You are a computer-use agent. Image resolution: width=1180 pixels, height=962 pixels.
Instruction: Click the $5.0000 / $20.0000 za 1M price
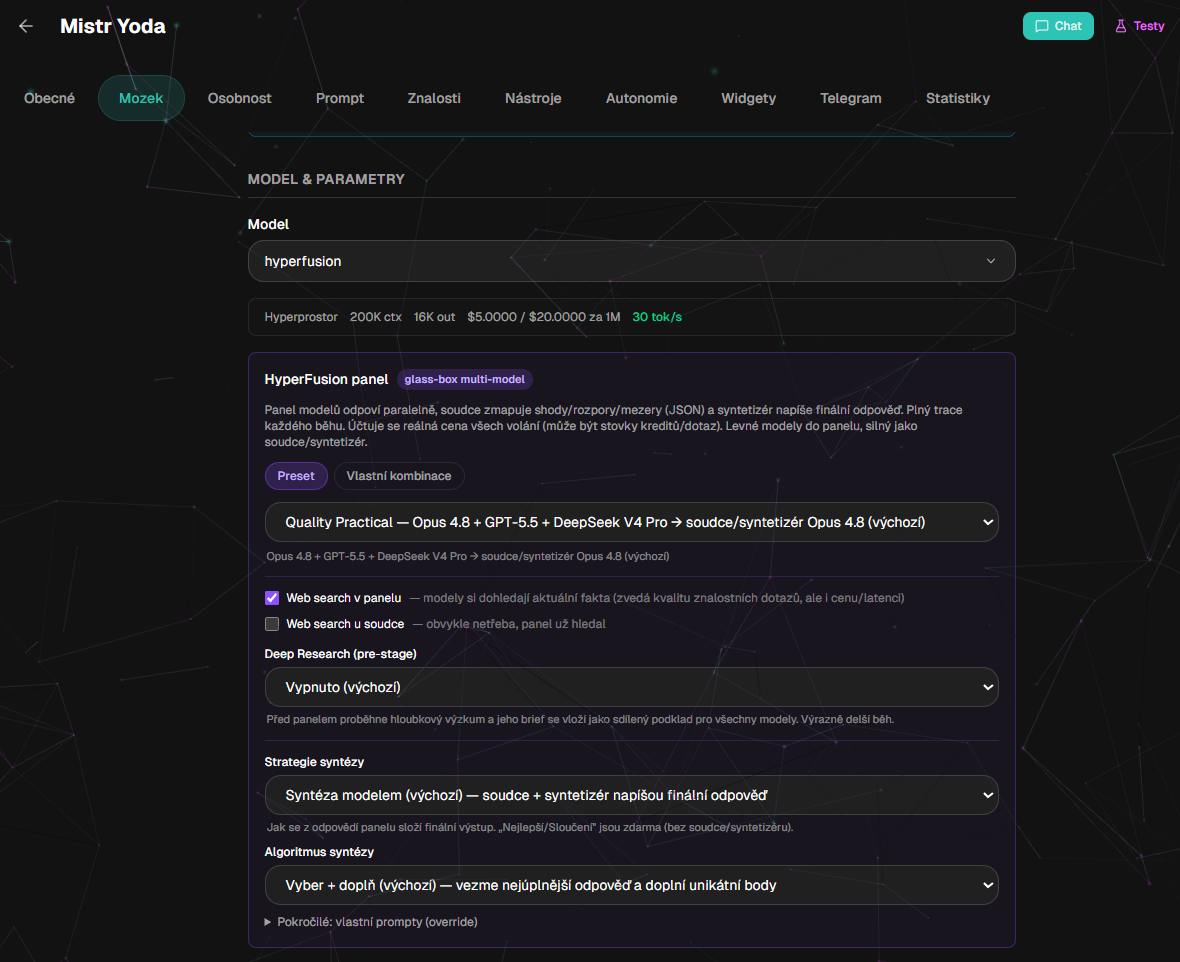point(543,317)
